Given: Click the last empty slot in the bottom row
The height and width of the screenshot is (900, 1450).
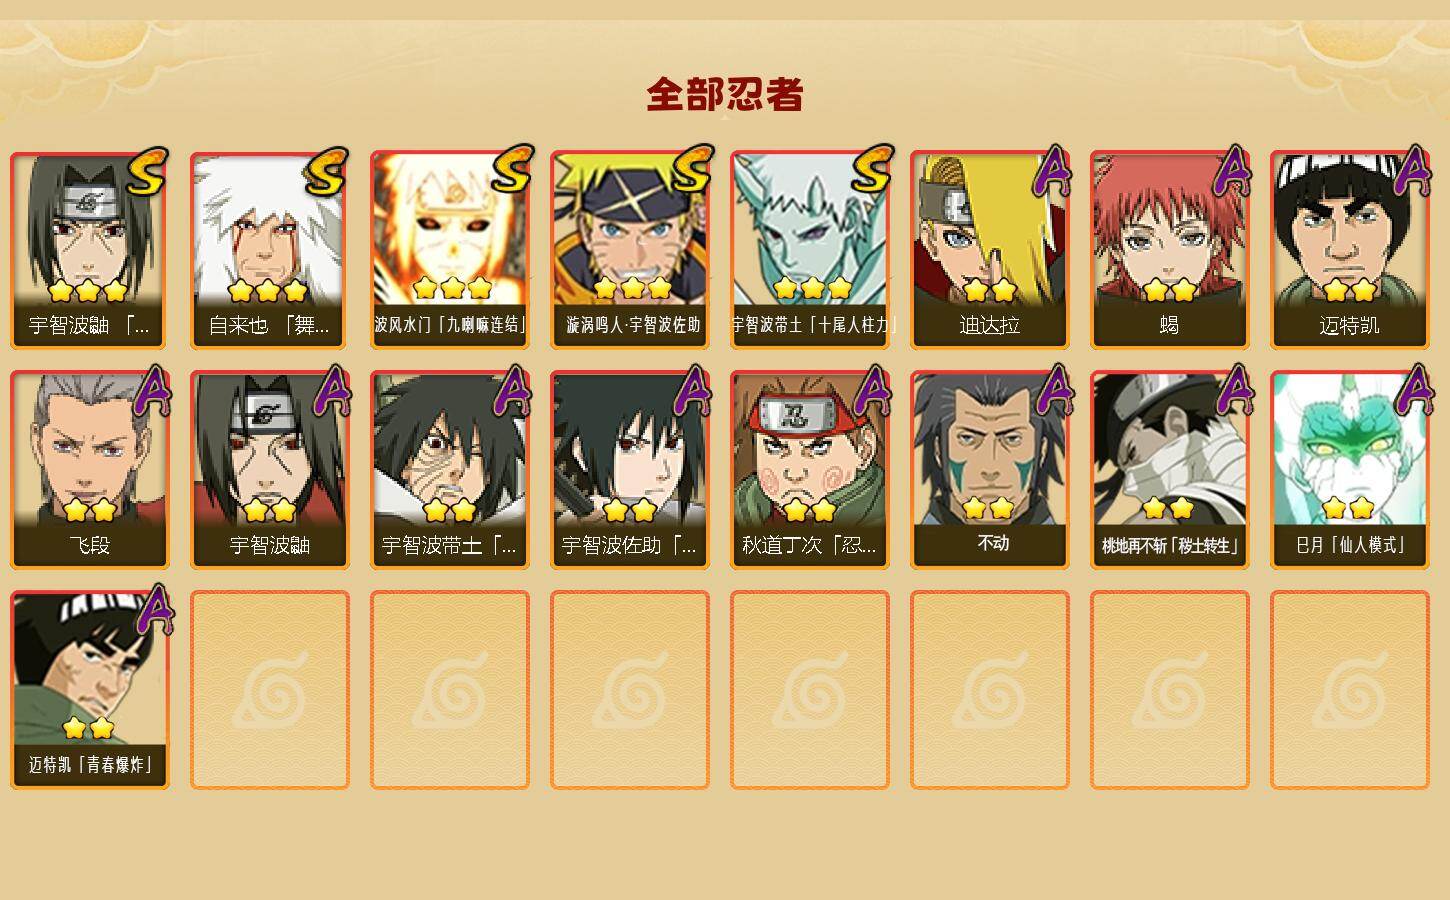Looking at the screenshot, I should tap(1350, 690).
